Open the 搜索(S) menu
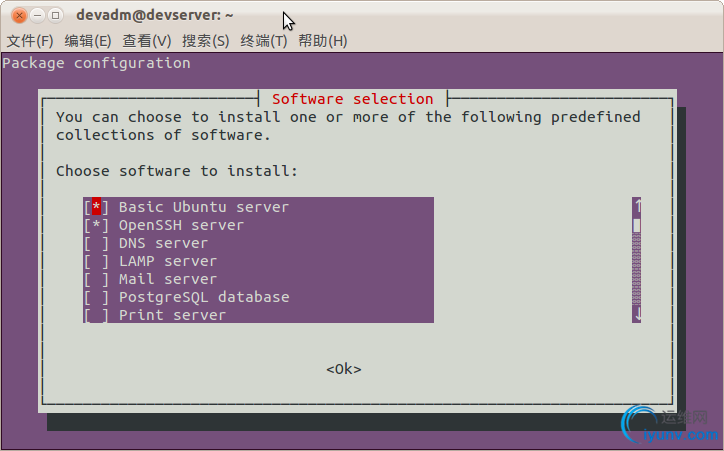This screenshot has height=451, width=724. pyautogui.click(x=205, y=41)
